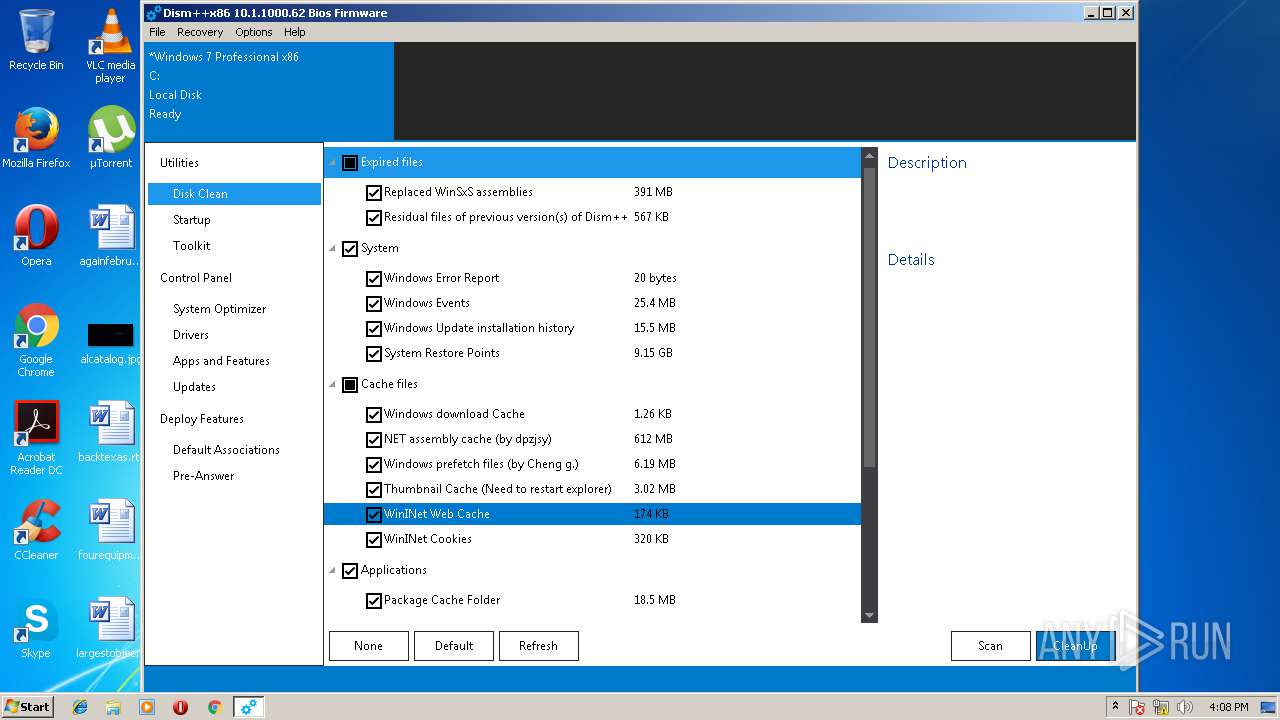This screenshot has height=720, width=1280.
Task: Open the Help menu
Action: (x=295, y=32)
